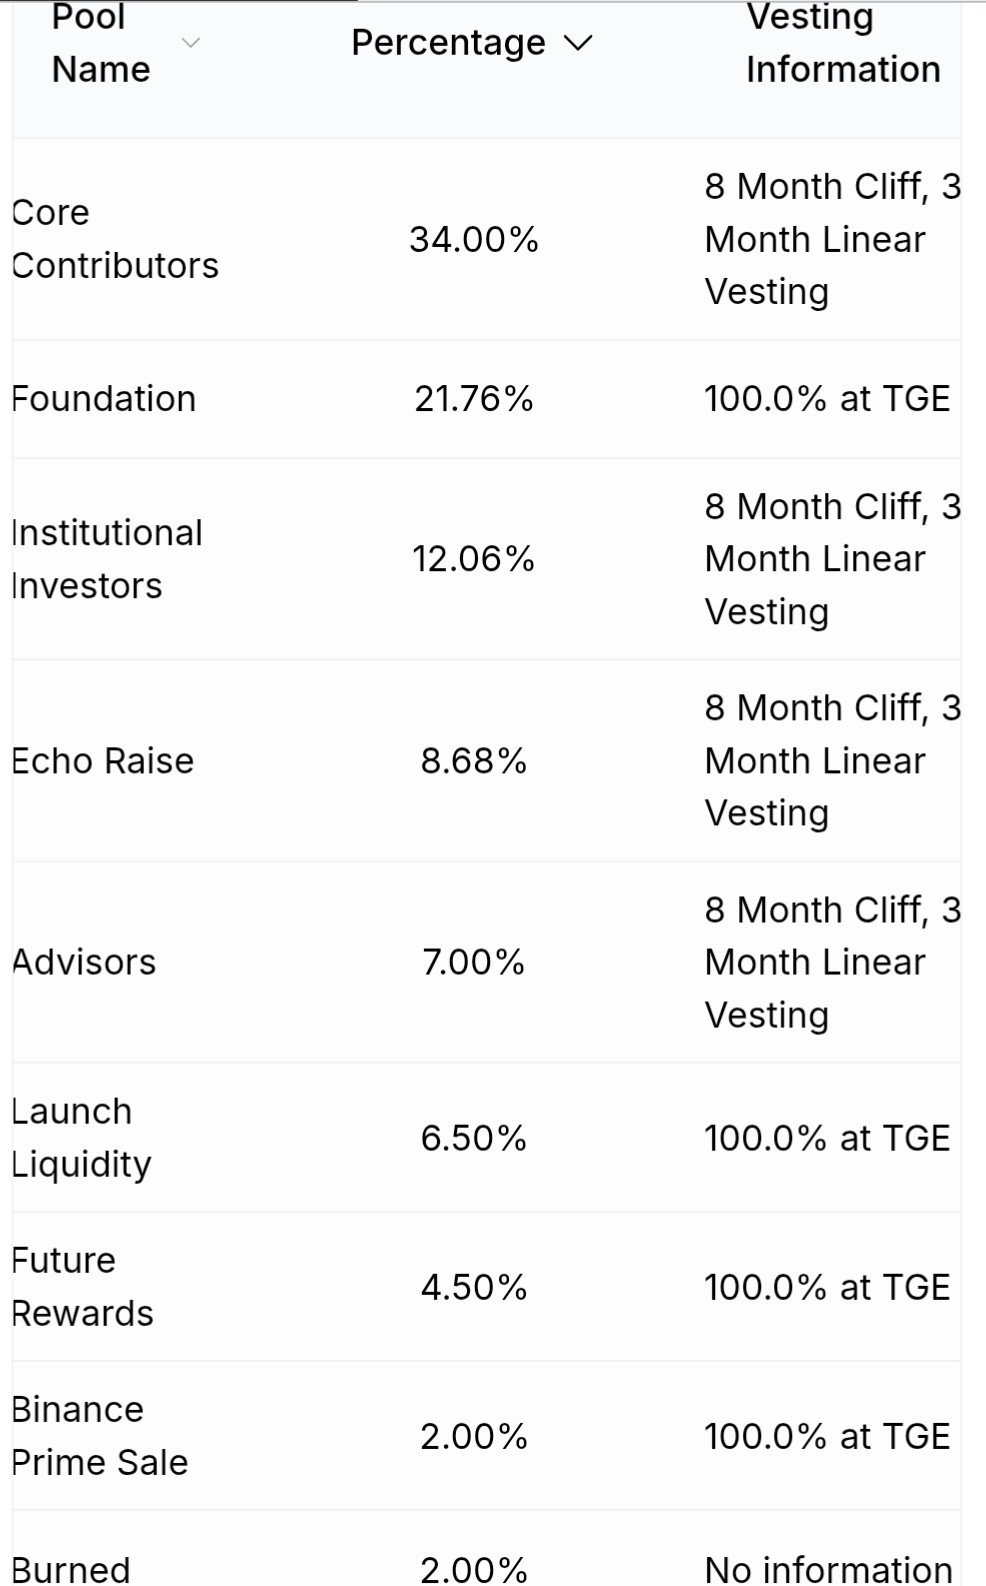Click the 12.06% percentage cell
The width and height of the screenshot is (986, 1586).
pyautogui.click(x=474, y=559)
